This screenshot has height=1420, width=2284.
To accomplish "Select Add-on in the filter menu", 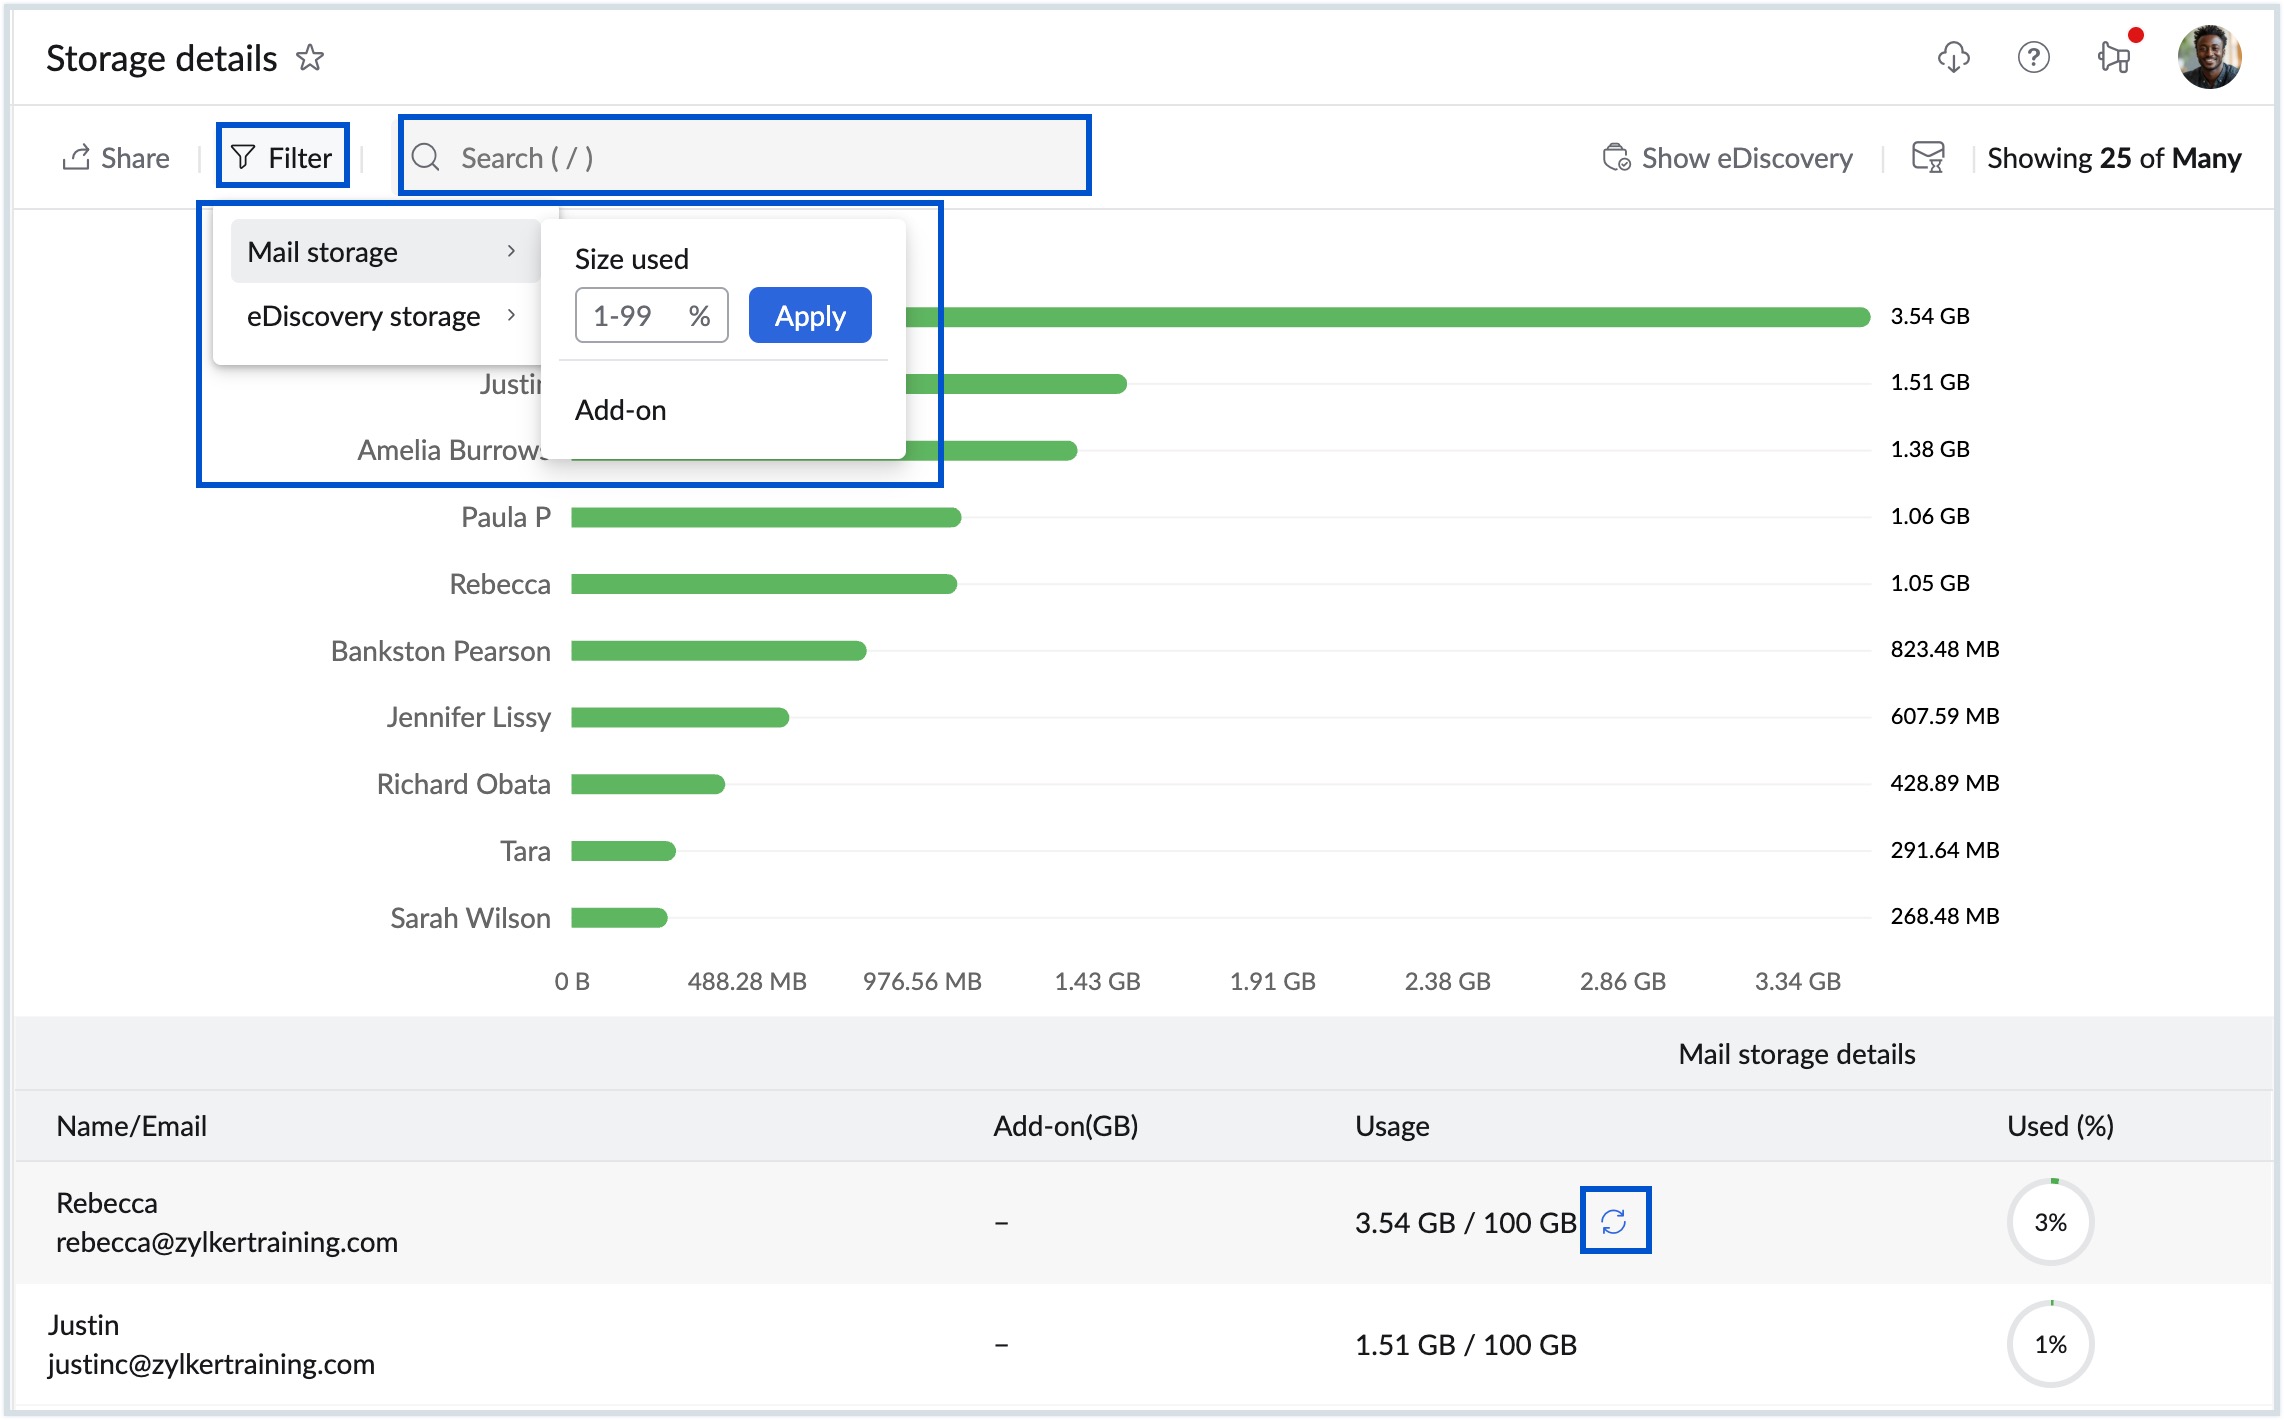I will point(620,409).
